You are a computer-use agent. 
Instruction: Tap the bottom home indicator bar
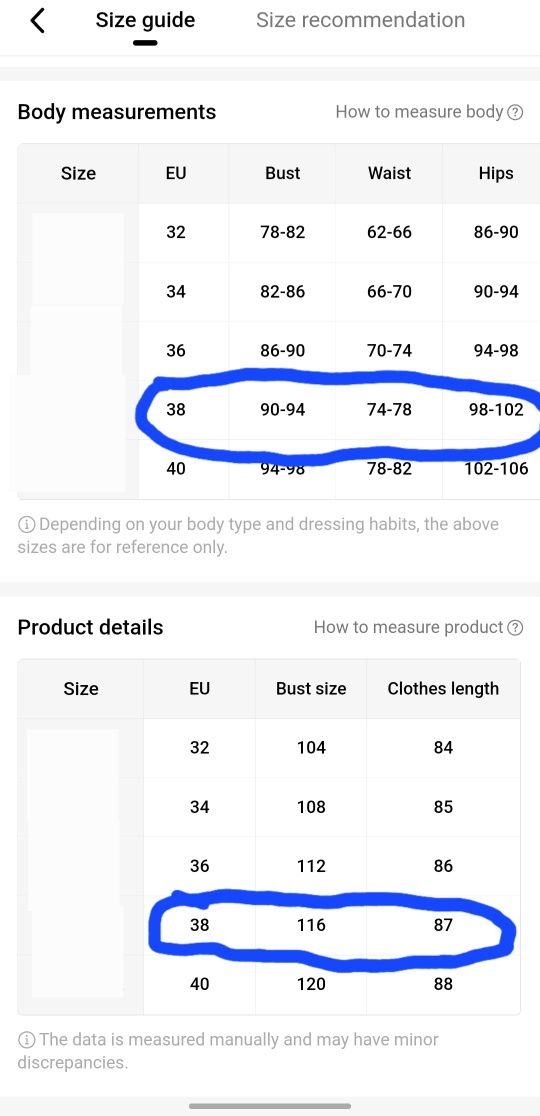(270, 1106)
